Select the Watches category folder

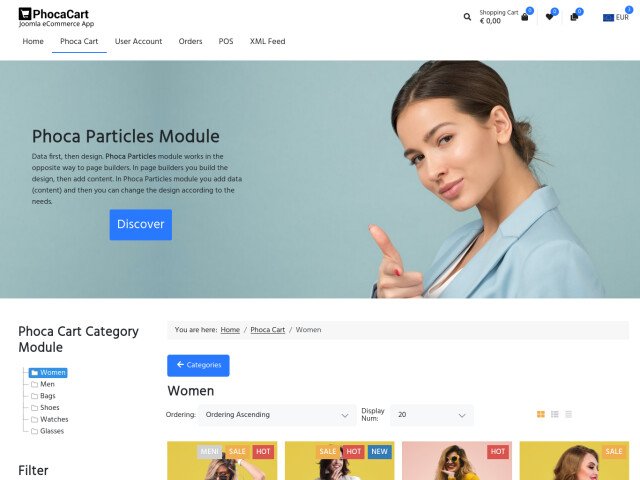click(x=50, y=419)
